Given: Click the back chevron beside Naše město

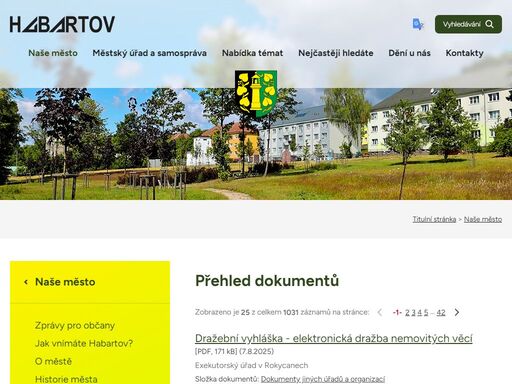Looking at the screenshot, I should (x=26, y=282).
